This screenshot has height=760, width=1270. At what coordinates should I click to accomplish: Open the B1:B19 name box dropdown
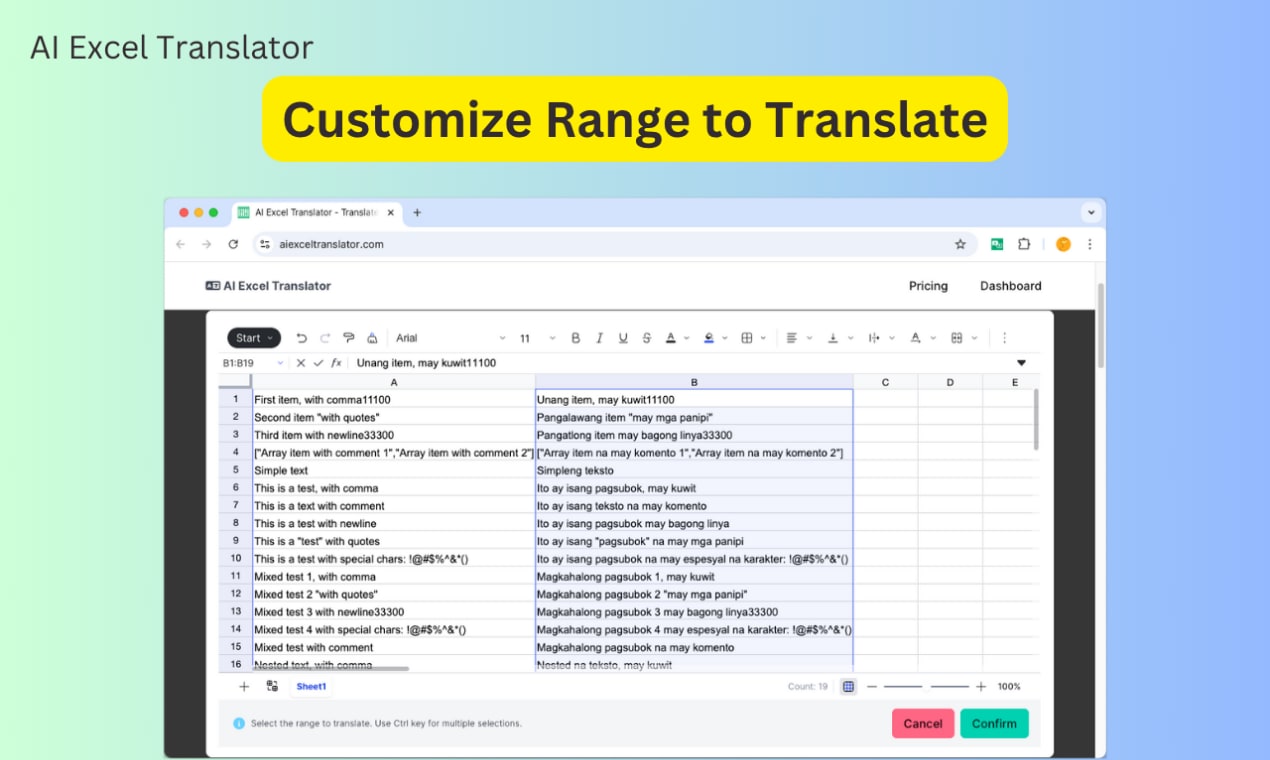(x=280, y=363)
